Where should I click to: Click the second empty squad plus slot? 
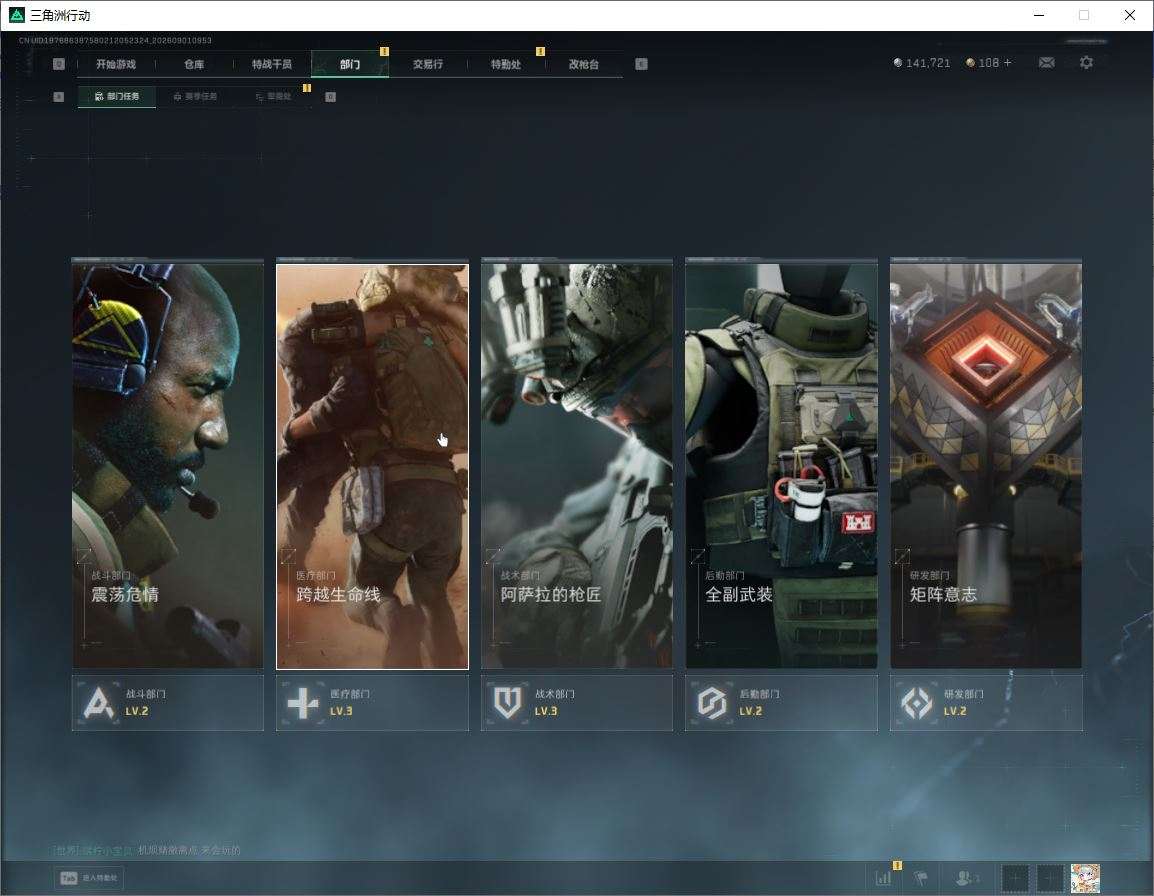pos(1050,878)
